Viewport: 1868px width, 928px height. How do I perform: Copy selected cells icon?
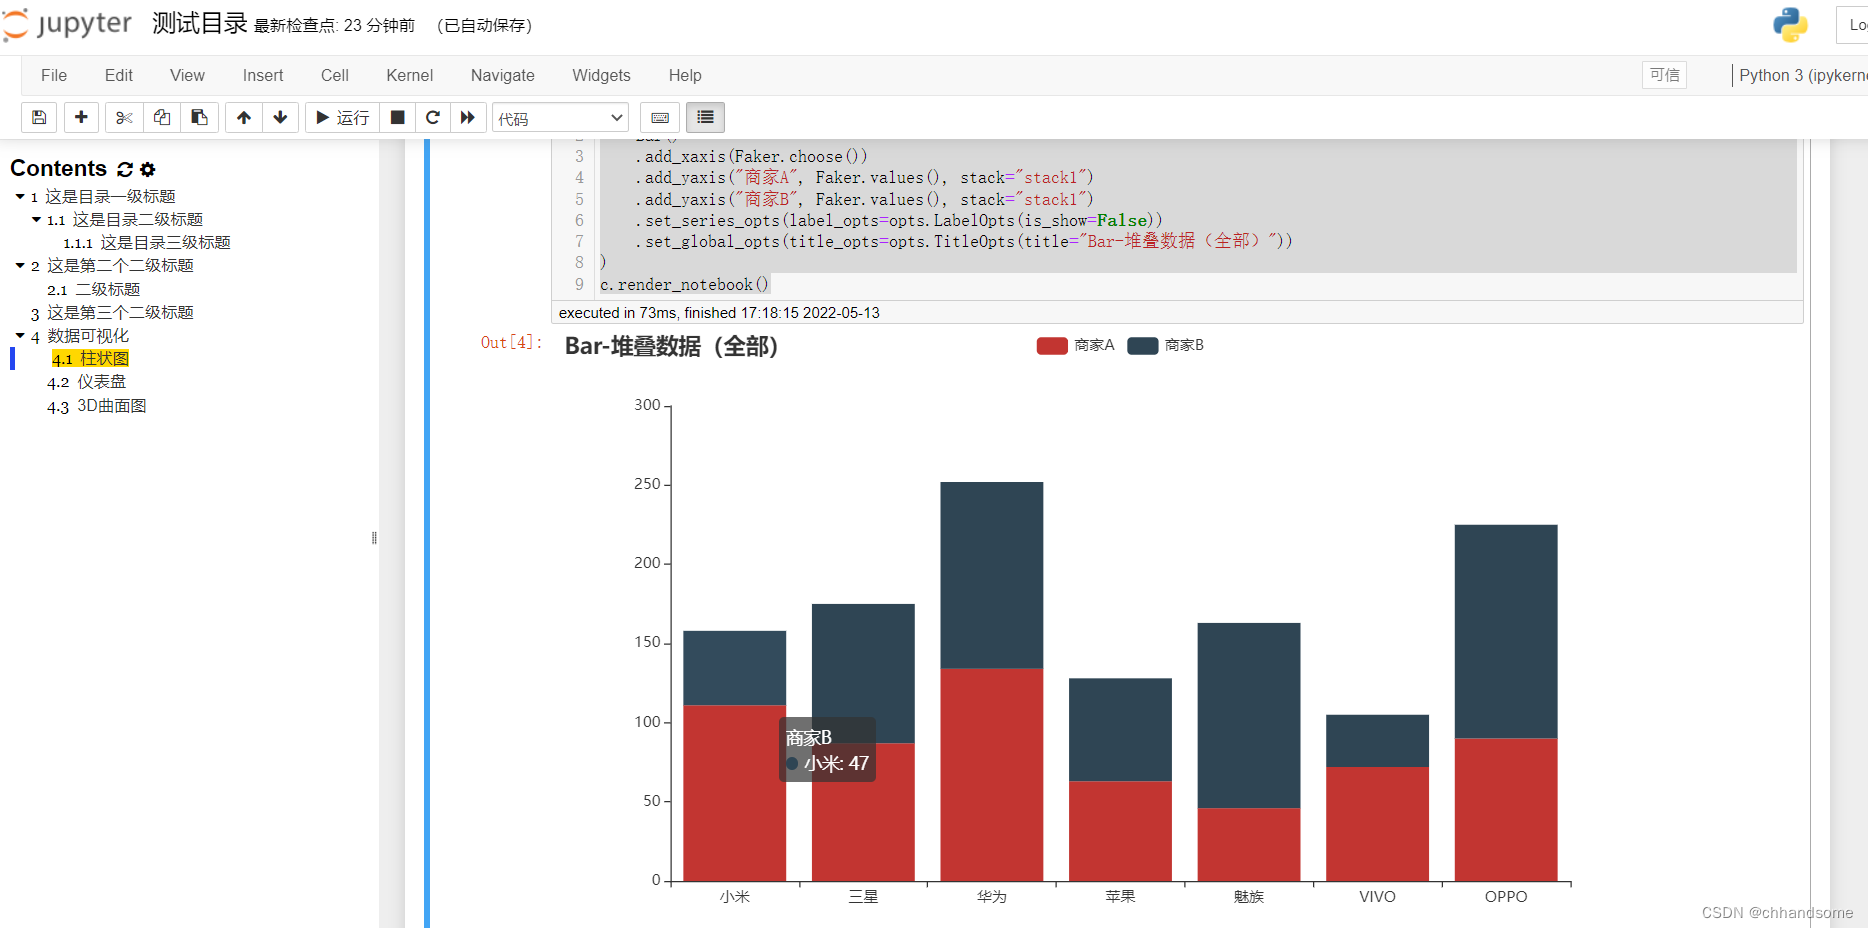162,118
